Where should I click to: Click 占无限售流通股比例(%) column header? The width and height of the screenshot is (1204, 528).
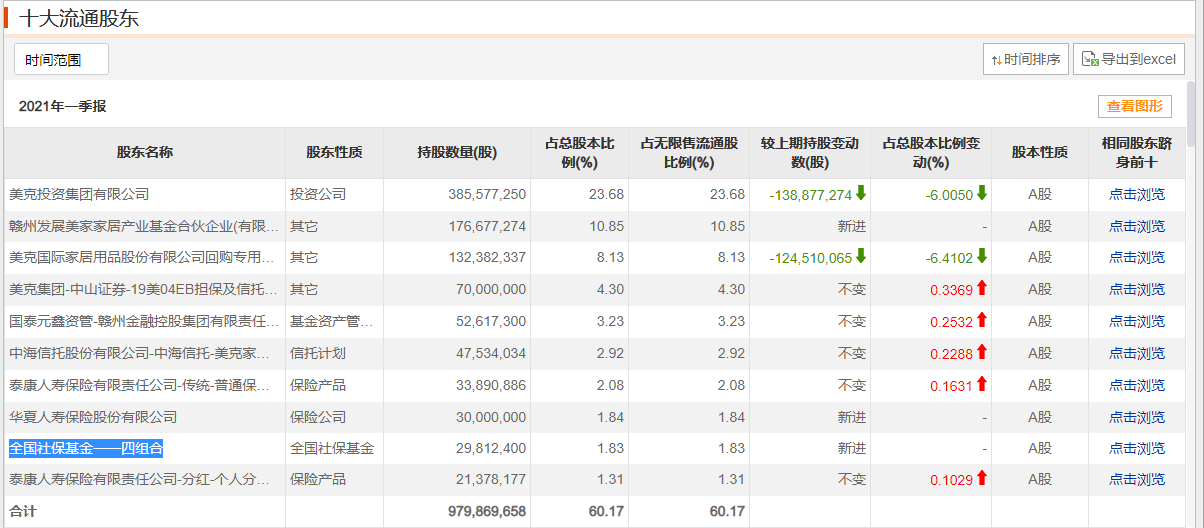(x=688, y=153)
